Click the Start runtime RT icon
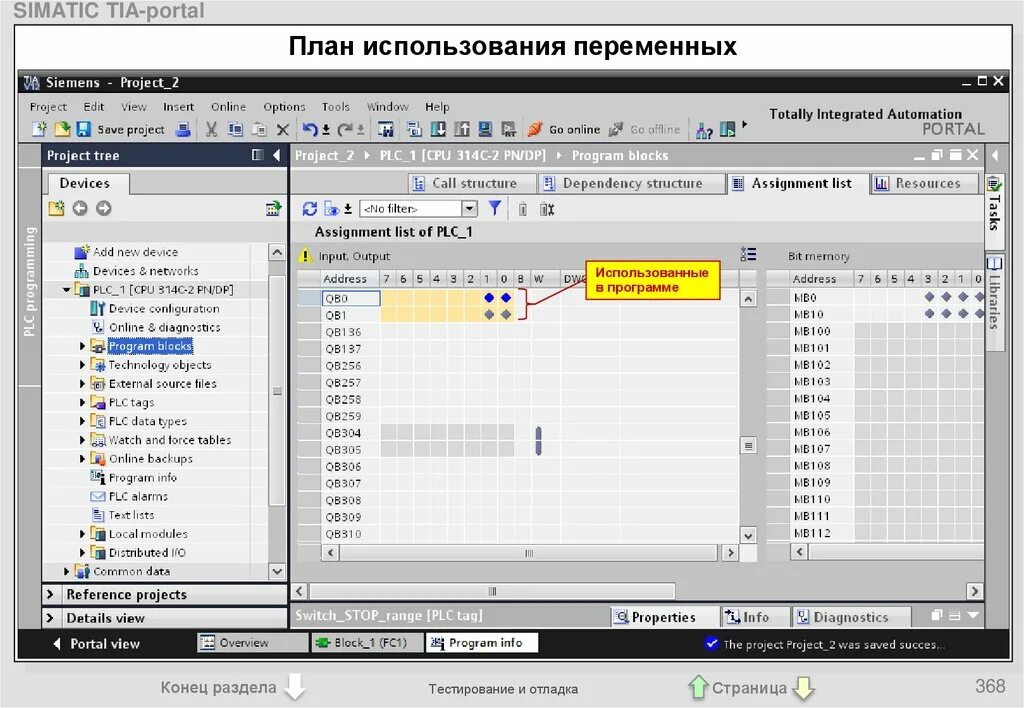Viewport: 1024px width, 708px height. click(508, 129)
